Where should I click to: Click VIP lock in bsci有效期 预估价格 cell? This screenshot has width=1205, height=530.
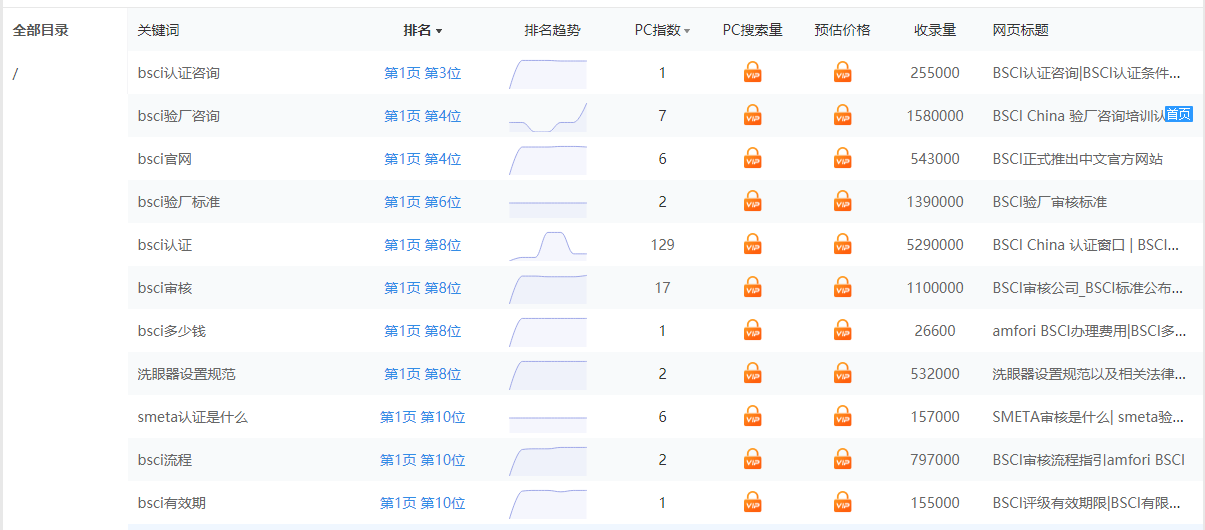pos(843,502)
